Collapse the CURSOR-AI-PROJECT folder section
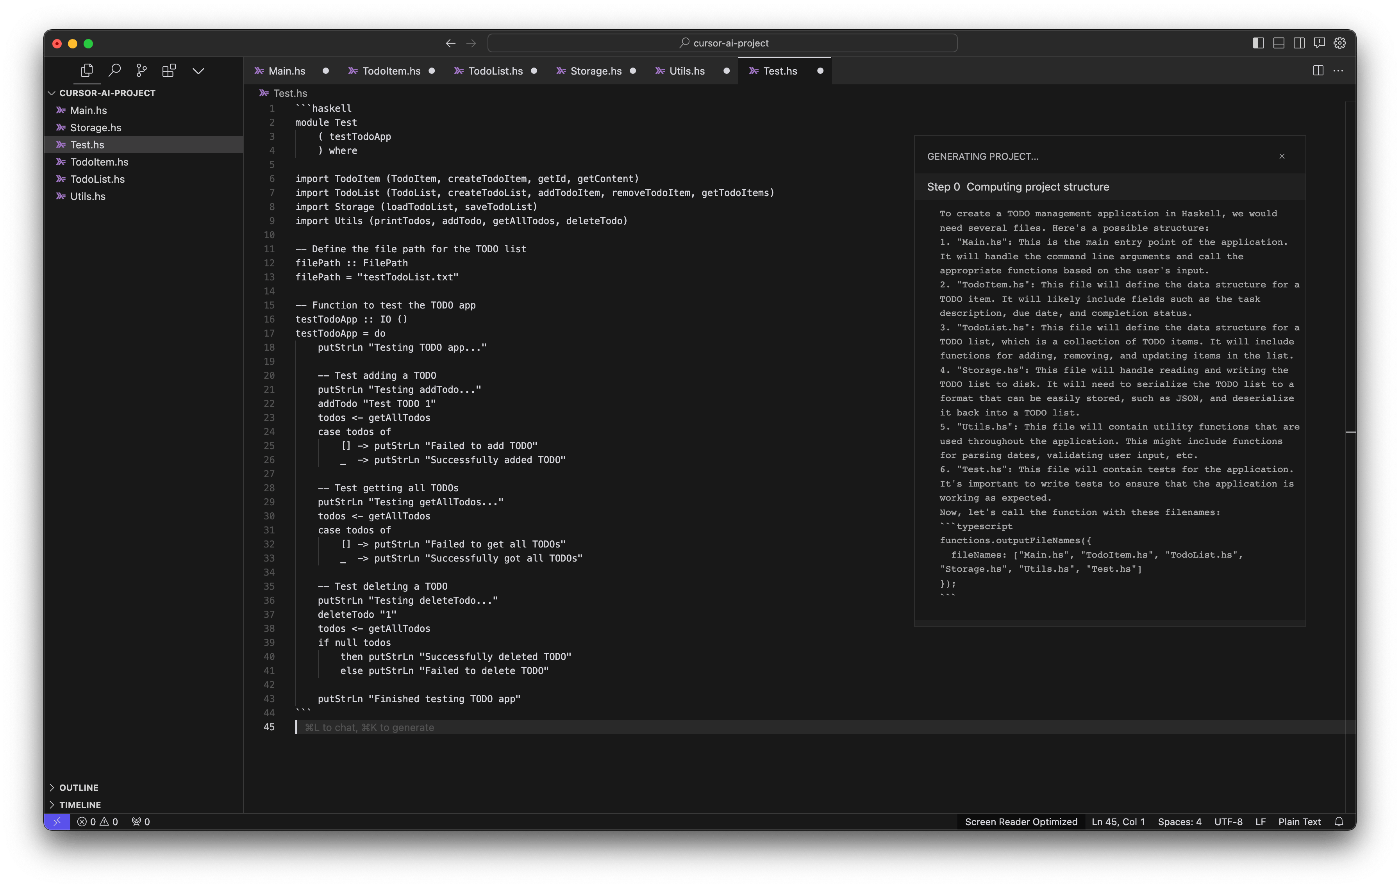The width and height of the screenshot is (1400, 888). point(143,93)
